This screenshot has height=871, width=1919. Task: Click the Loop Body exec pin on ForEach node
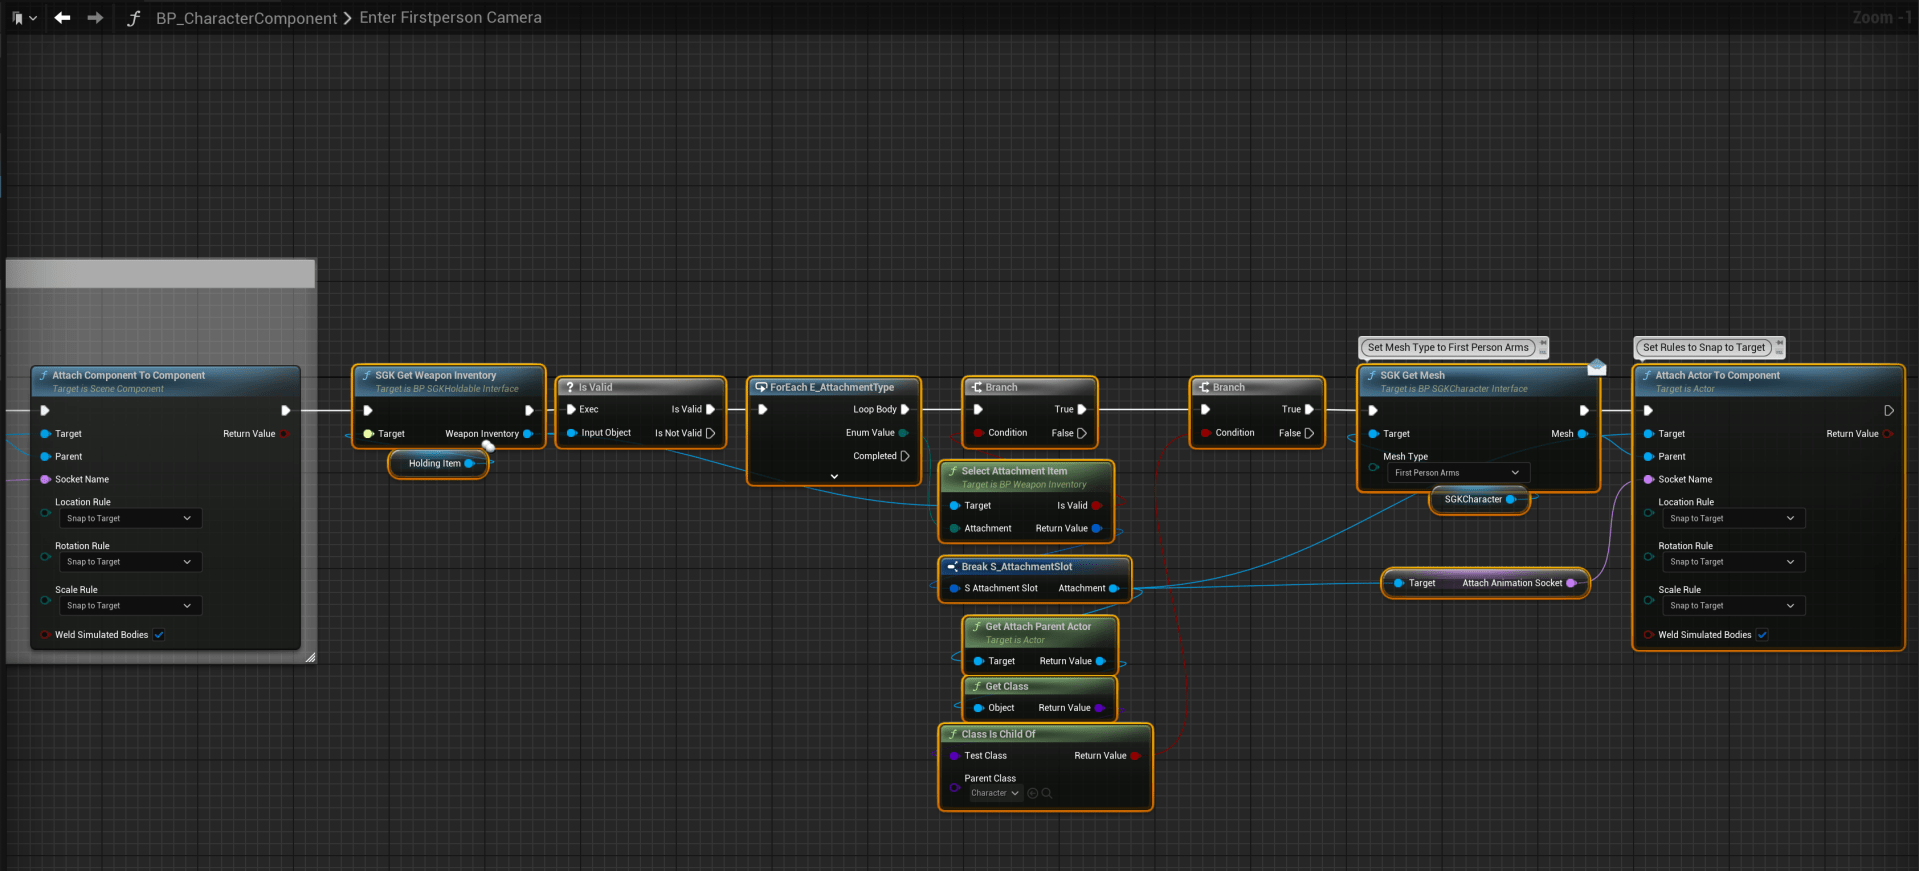pyautogui.click(x=904, y=409)
